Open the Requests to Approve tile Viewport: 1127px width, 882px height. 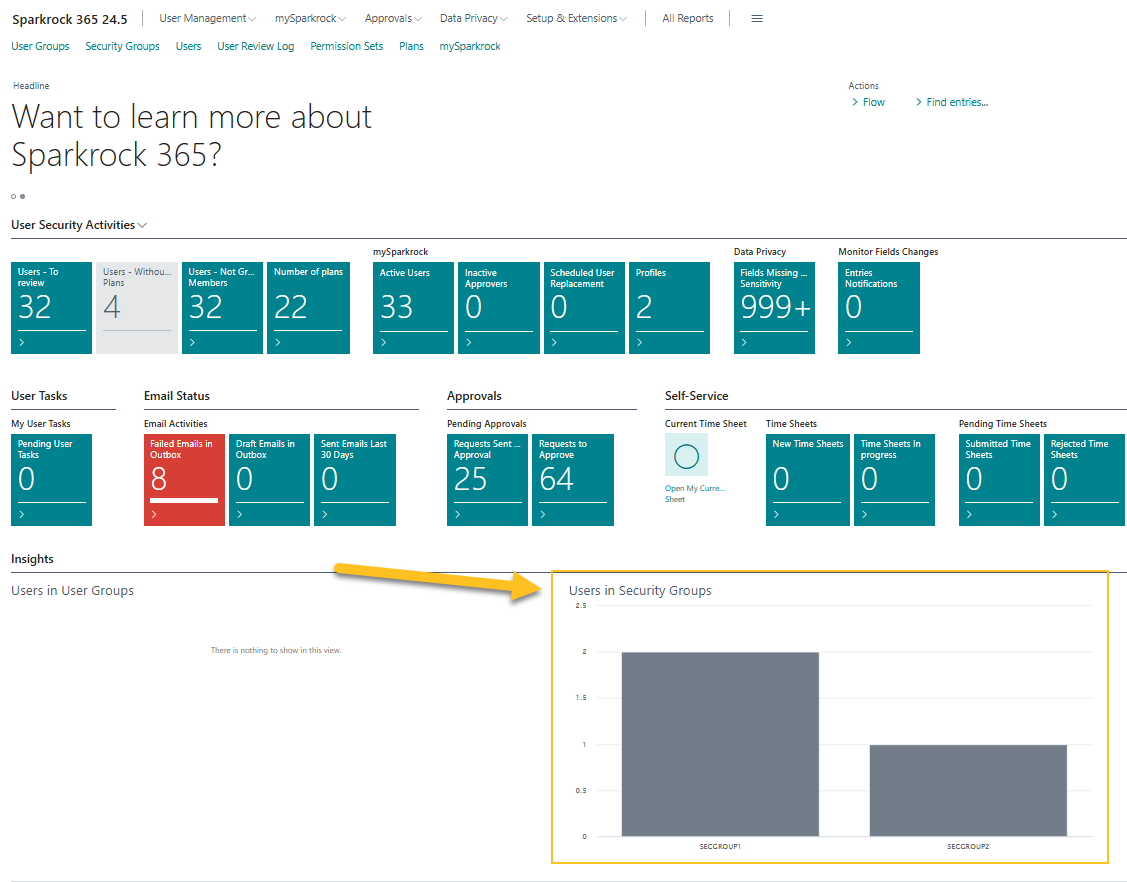(572, 479)
